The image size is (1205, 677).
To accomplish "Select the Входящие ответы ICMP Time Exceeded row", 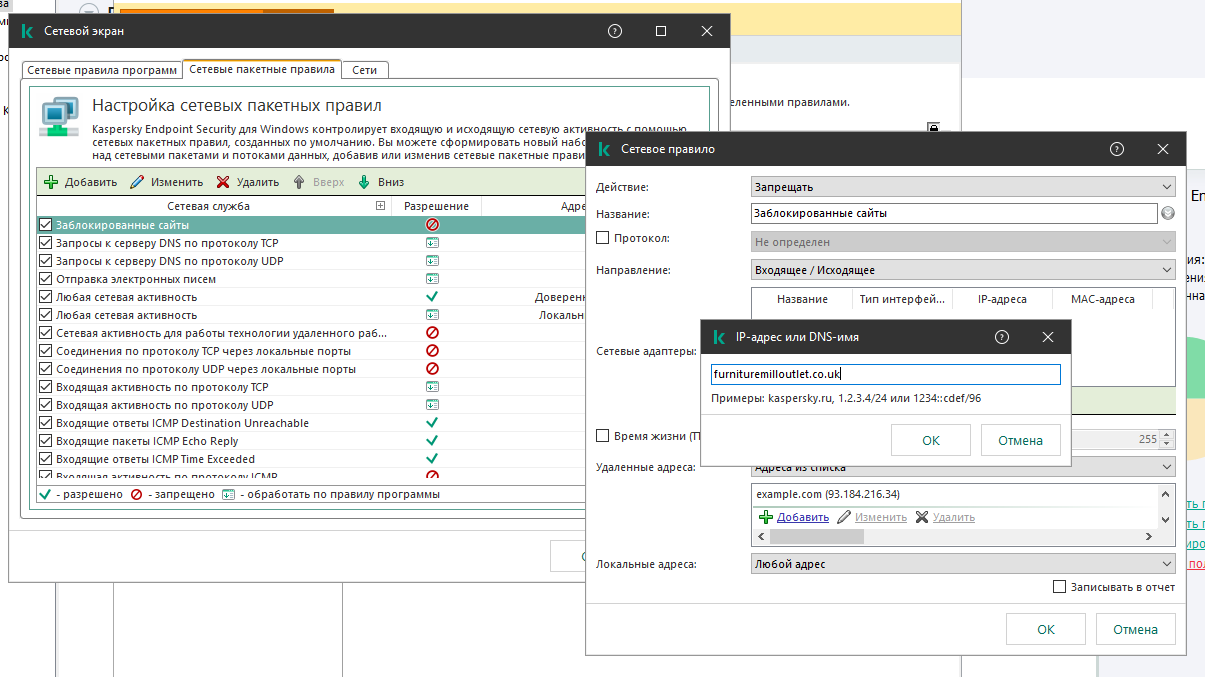I will (310, 459).
